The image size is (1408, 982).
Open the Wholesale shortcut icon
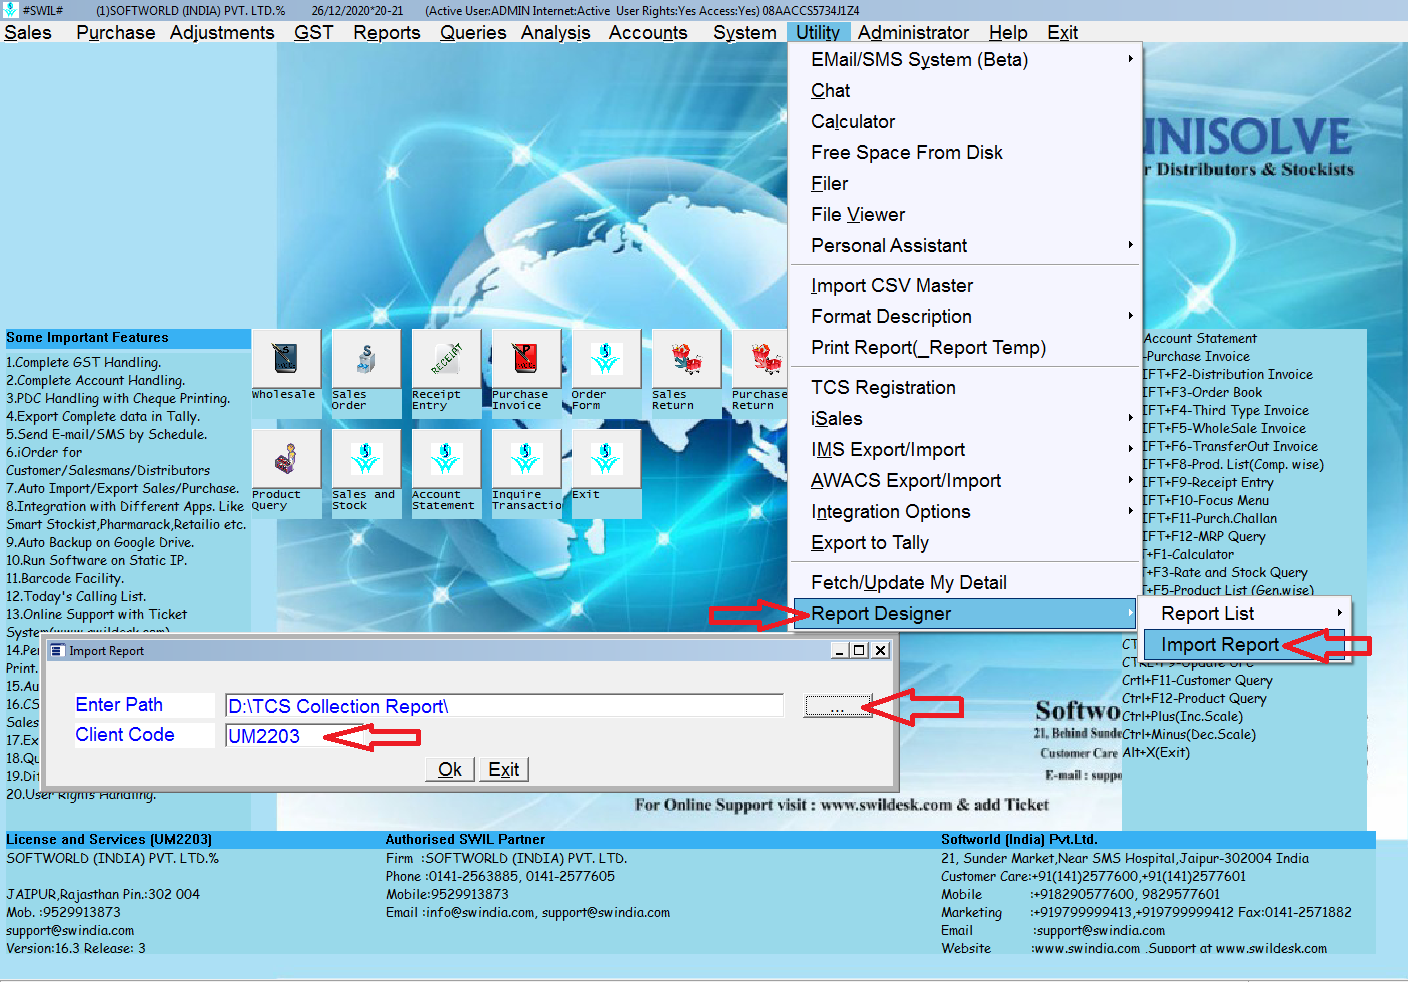click(286, 359)
